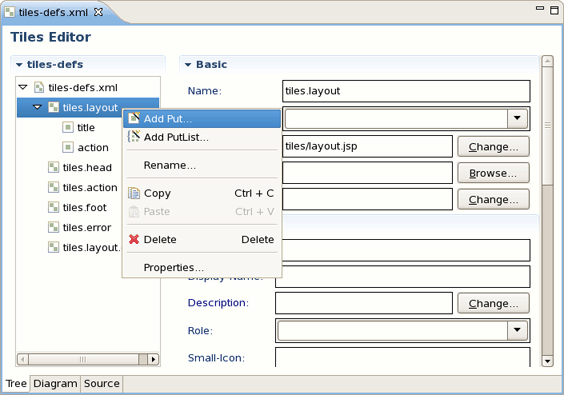
Task: Click the tree scroll left arrow
Action: (23, 359)
